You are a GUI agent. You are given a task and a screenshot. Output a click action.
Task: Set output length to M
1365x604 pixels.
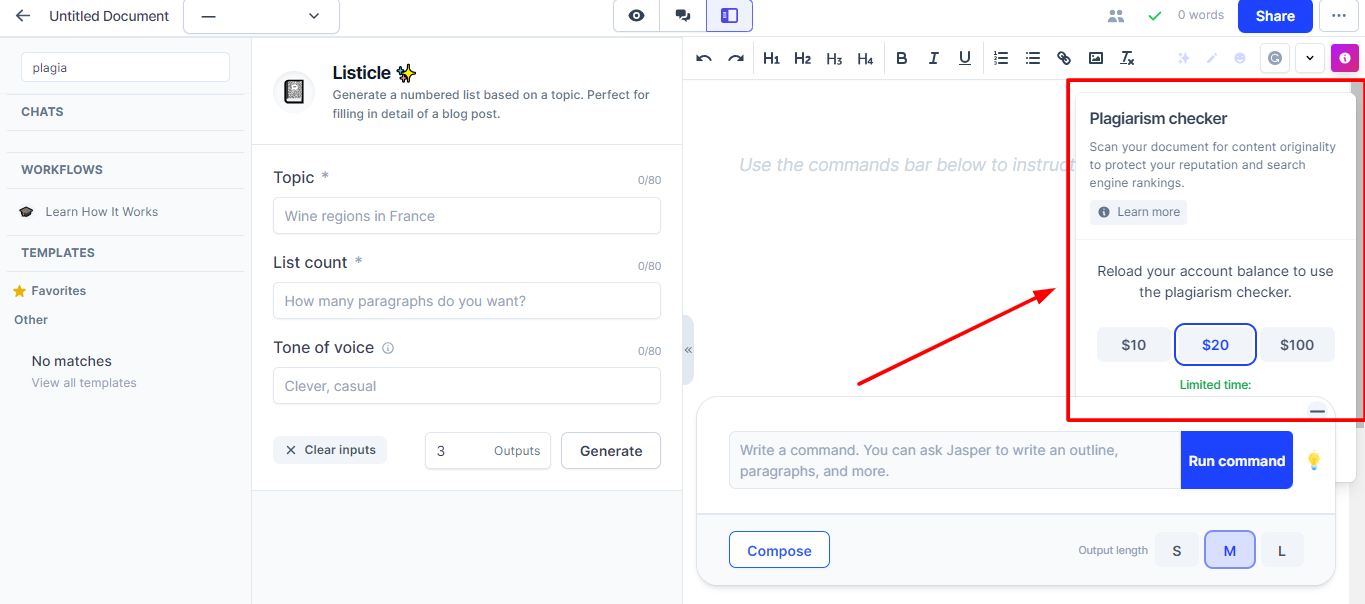(1230, 550)
